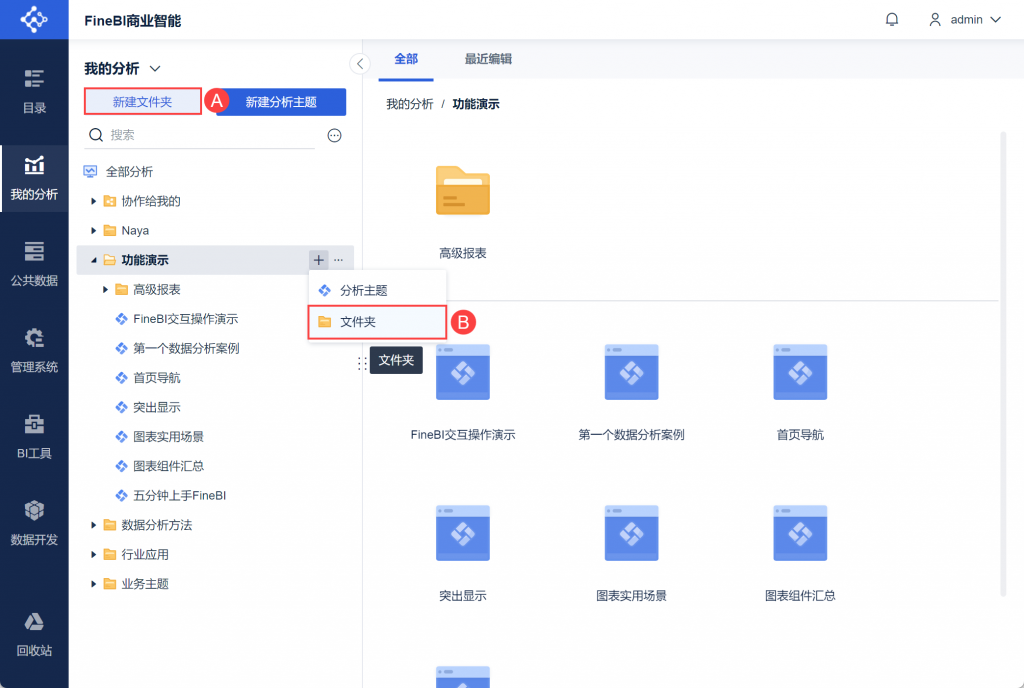
Task: Click the 首页导航 card caption
Action: tap(800, 435)
